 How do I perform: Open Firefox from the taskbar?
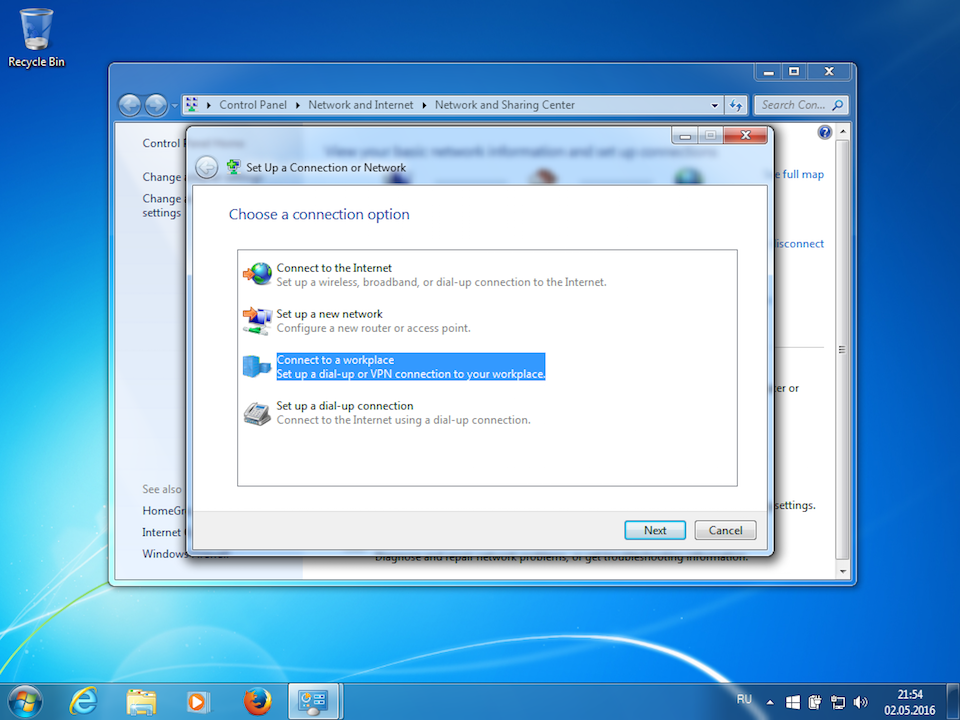click(x=257, y=701)
